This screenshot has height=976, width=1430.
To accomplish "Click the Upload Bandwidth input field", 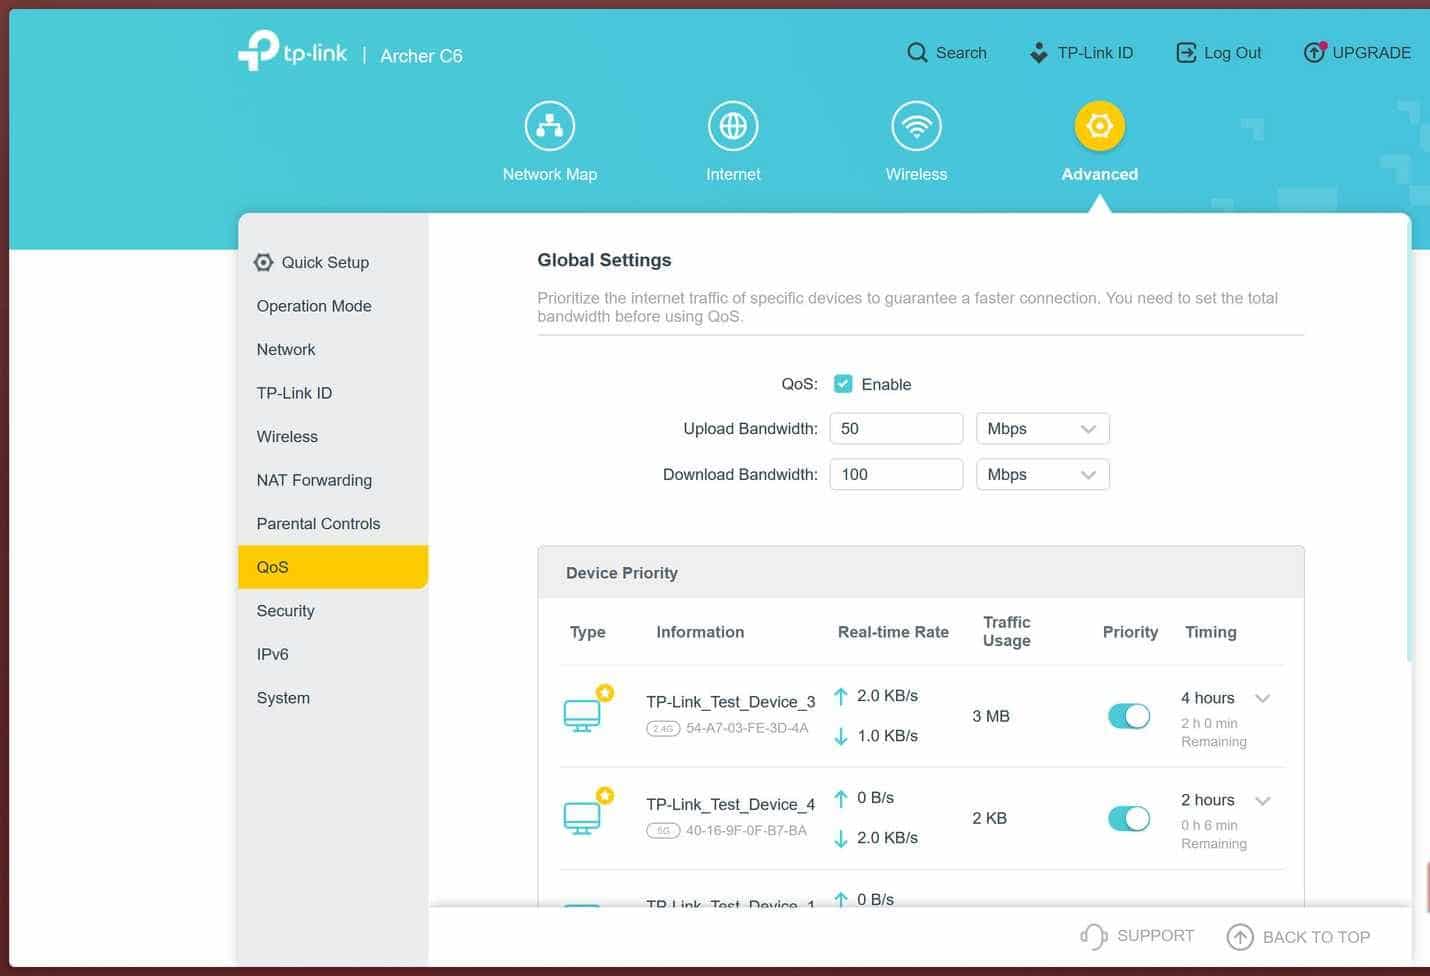I will pyautogui.click(x=896, y=429).
